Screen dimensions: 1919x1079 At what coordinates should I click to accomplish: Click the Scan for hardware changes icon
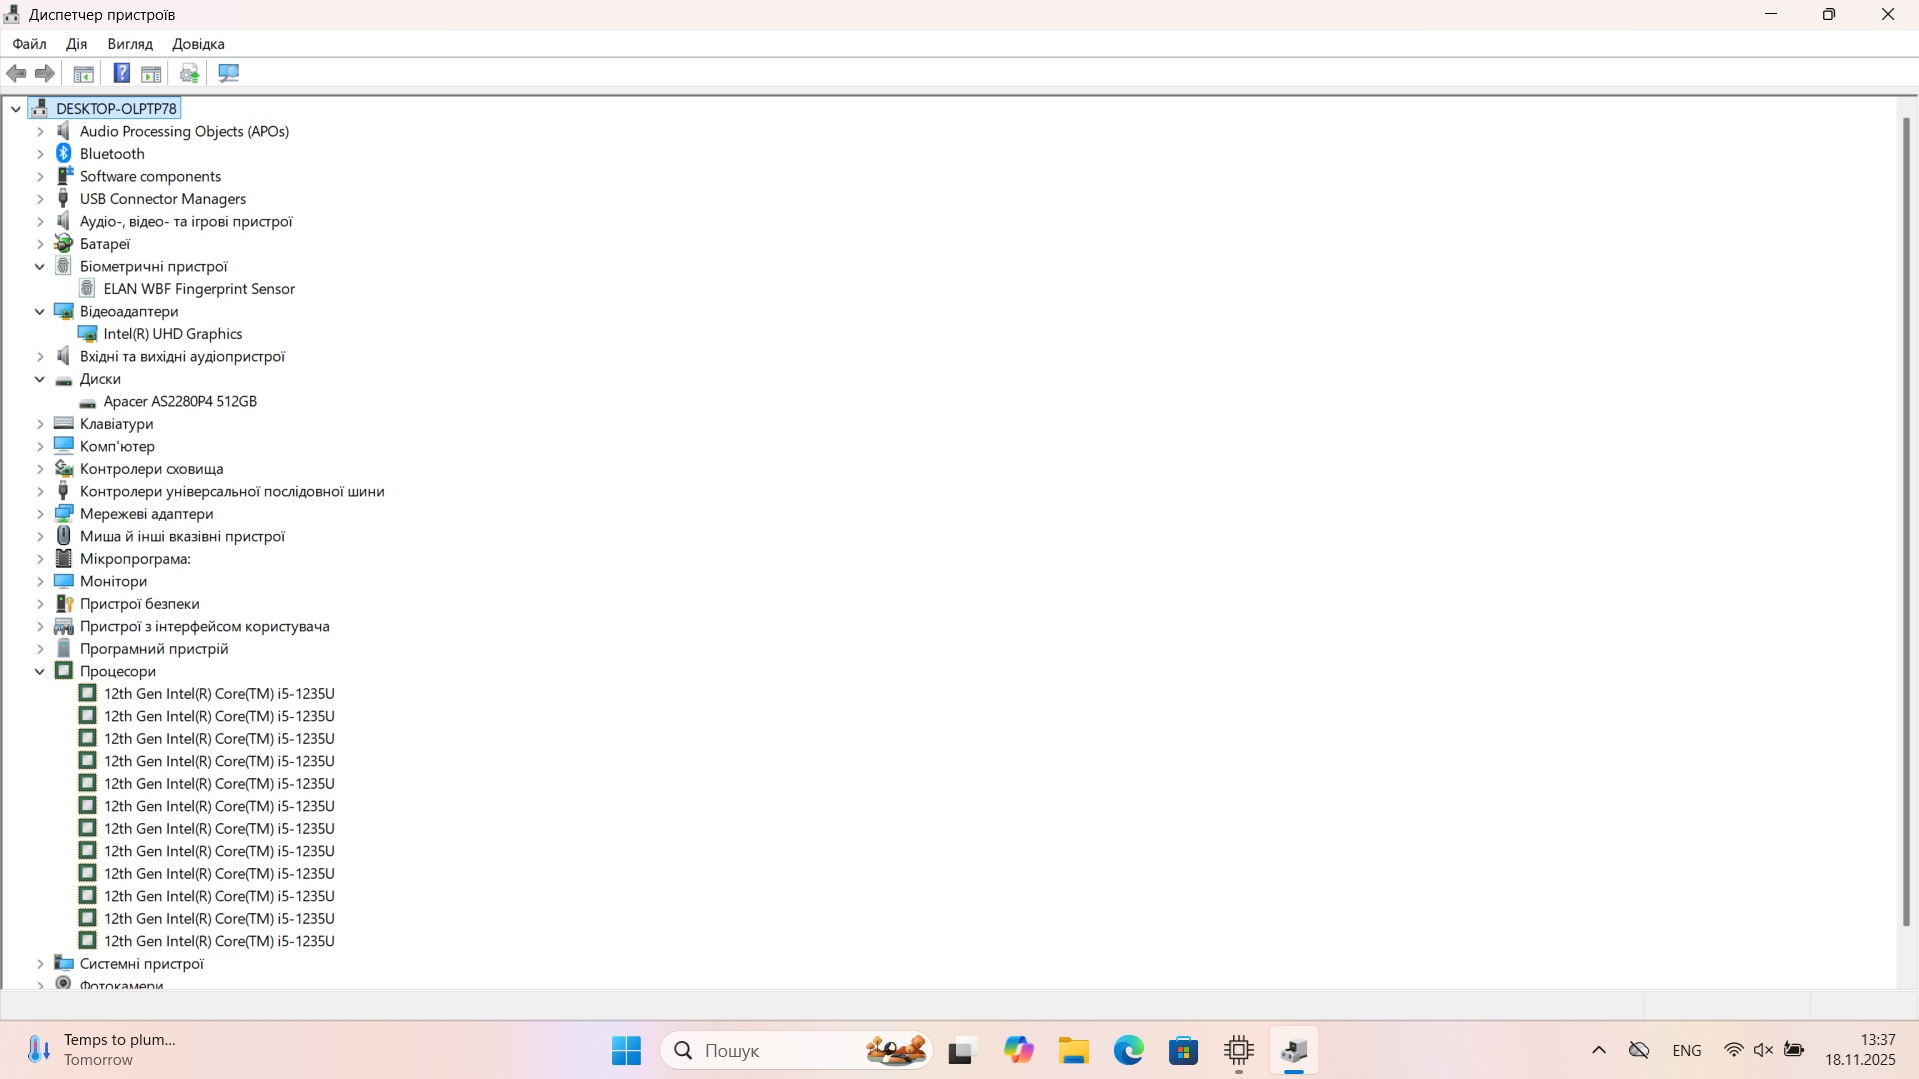[229, 73]
